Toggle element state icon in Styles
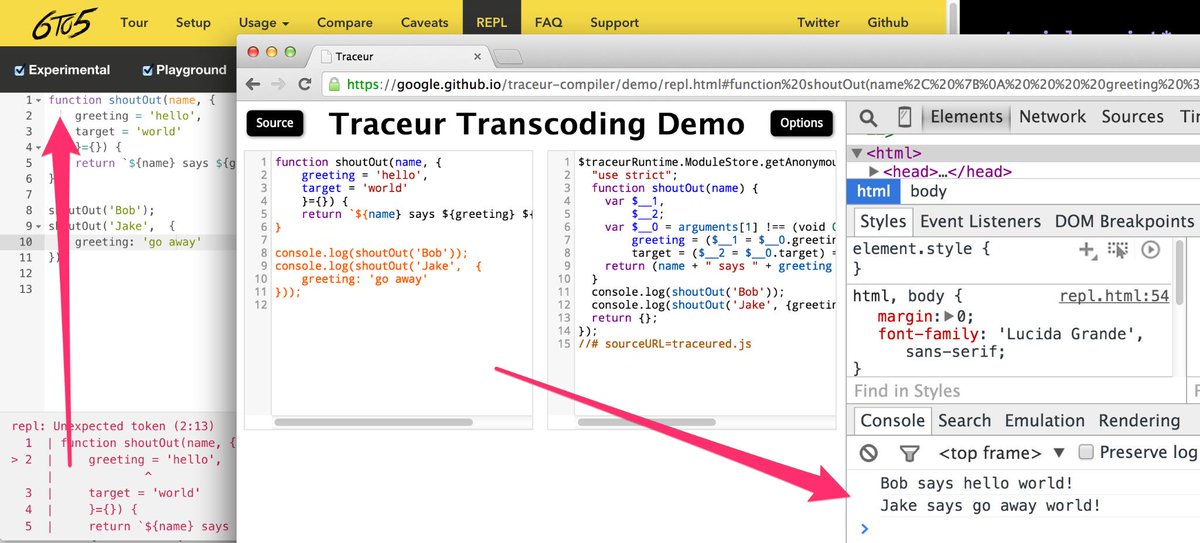Image resolution: width=1200 pixels, height=543 pixels. [1119, 250]
